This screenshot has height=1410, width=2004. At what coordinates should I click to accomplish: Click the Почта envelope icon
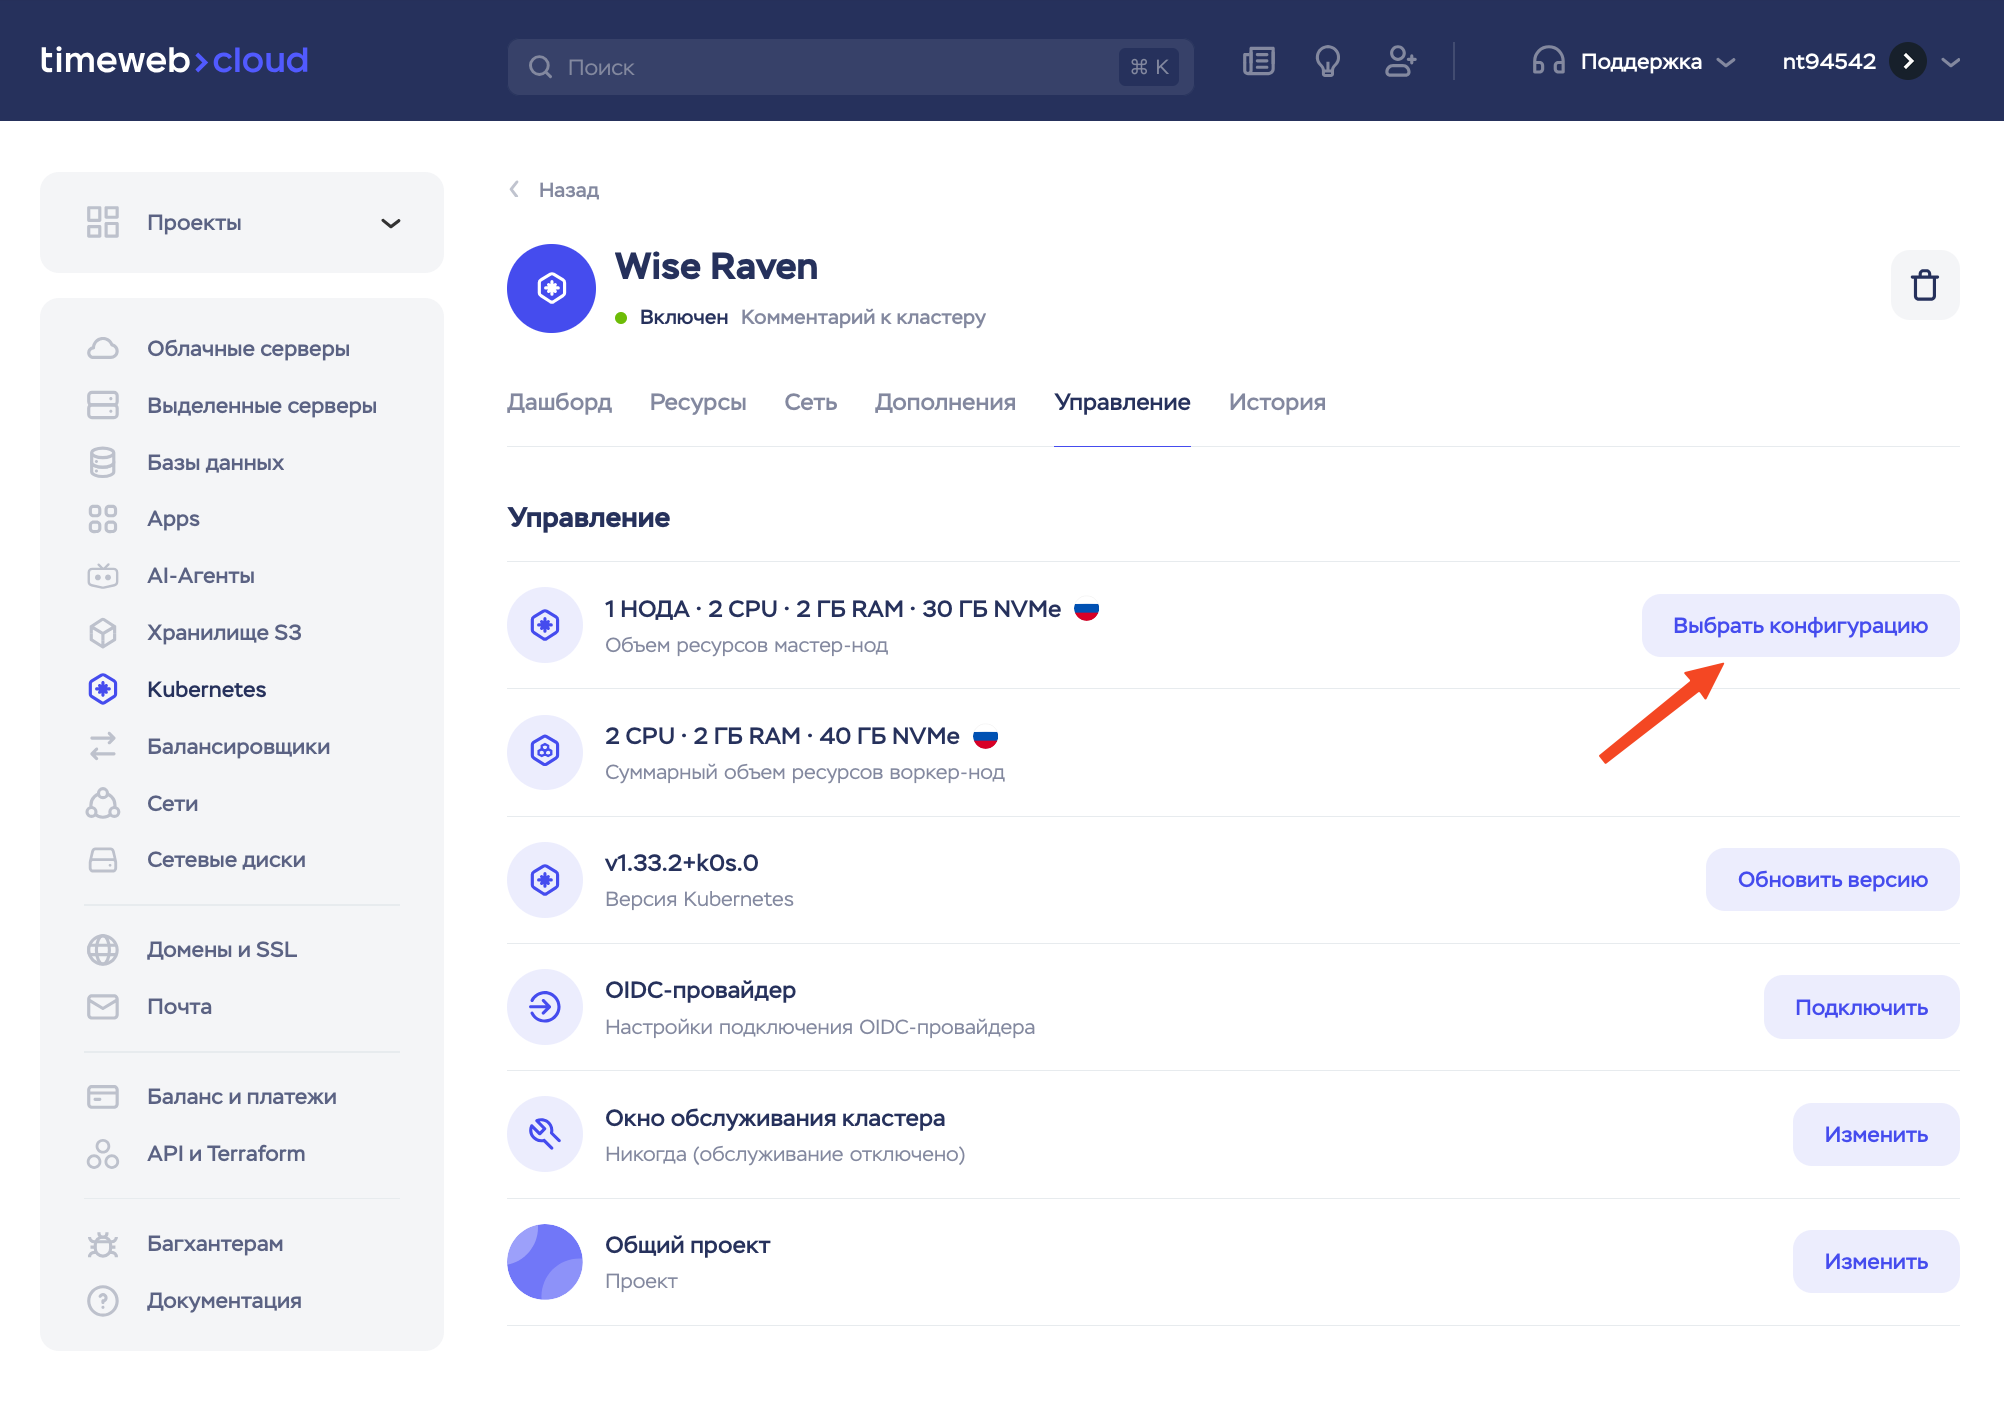tap(103, 1006)
